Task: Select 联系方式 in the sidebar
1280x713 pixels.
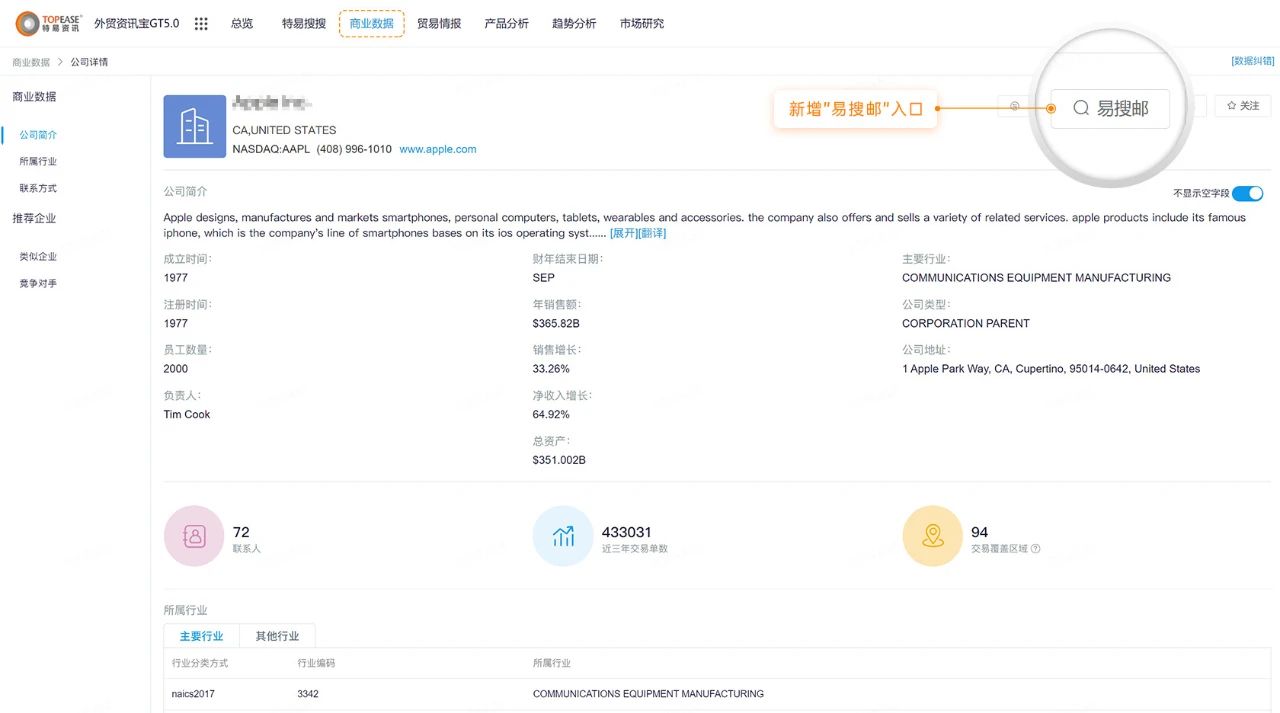Action: pos(38,188)
